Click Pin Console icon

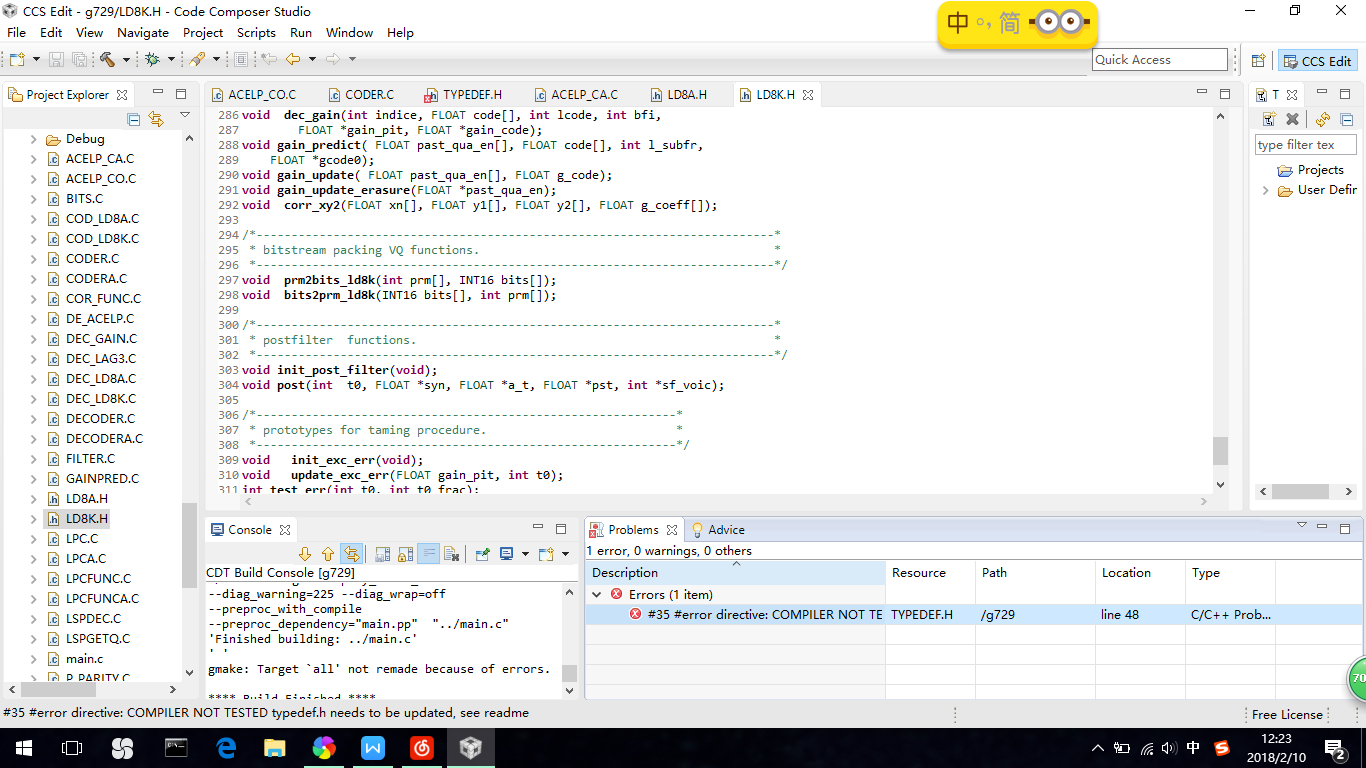(483, 554)
